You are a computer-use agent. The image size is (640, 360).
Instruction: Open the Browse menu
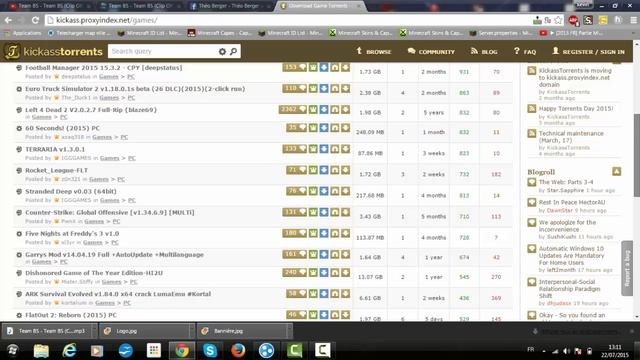click(x=373, y=51)
